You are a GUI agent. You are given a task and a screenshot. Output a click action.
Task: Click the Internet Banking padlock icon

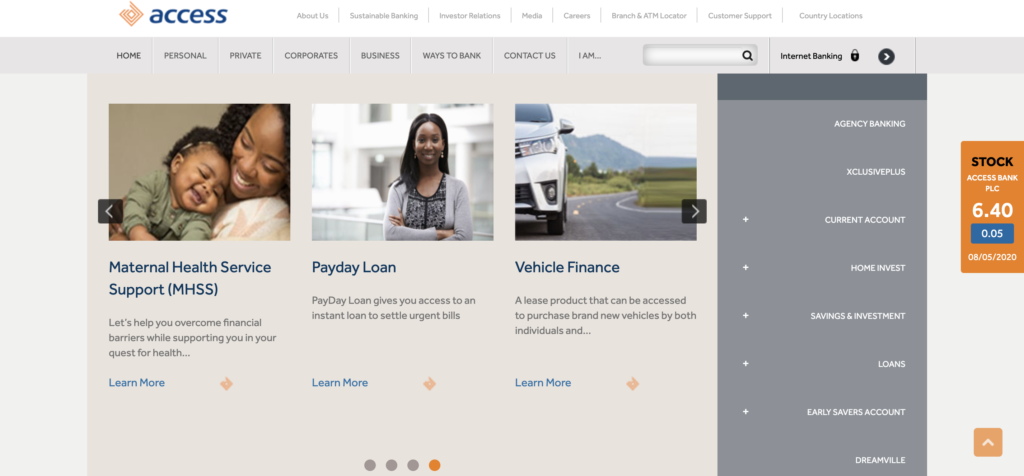click(855, 56)
